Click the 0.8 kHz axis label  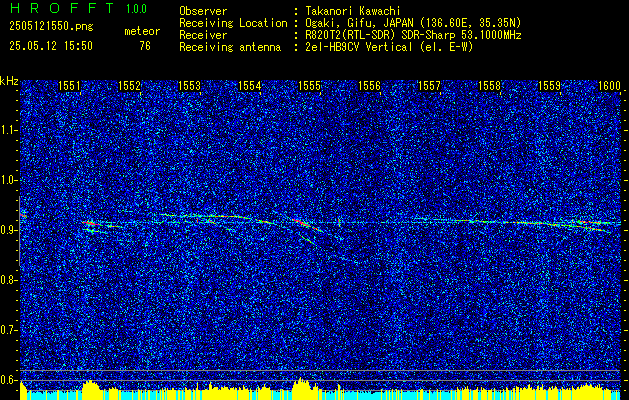[x=8, y=280]
